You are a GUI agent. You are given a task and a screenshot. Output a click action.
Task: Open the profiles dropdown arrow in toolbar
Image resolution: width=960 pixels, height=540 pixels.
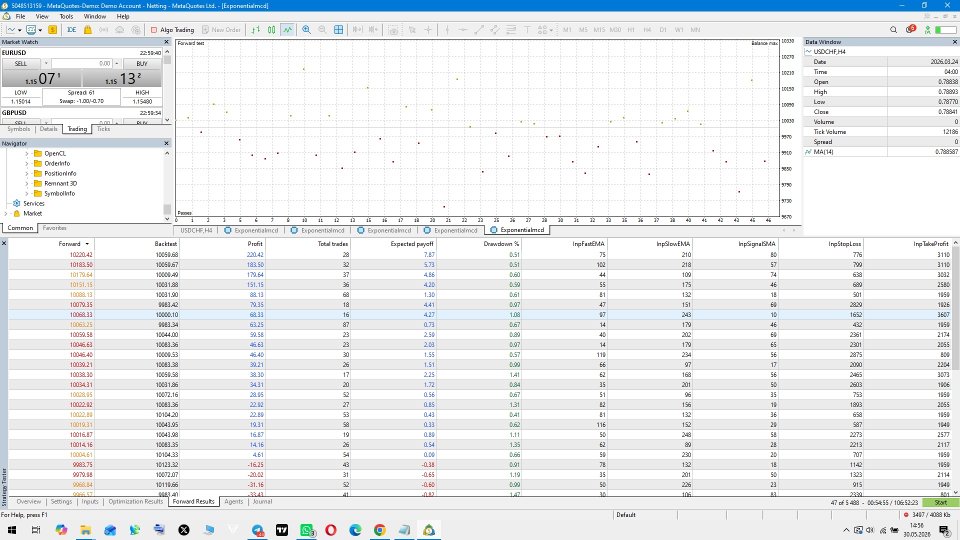[40, 30]
